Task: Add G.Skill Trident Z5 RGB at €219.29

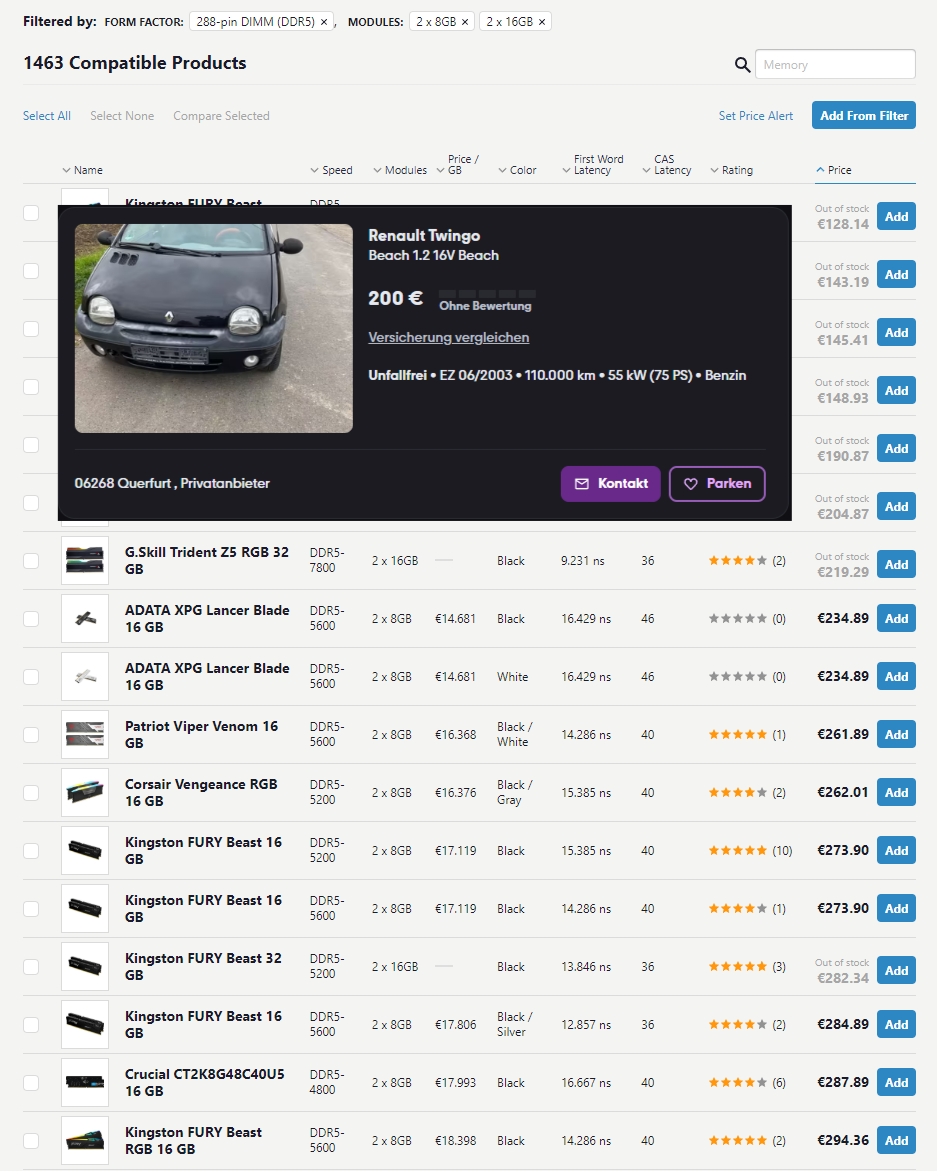Action: coord(896,565)
